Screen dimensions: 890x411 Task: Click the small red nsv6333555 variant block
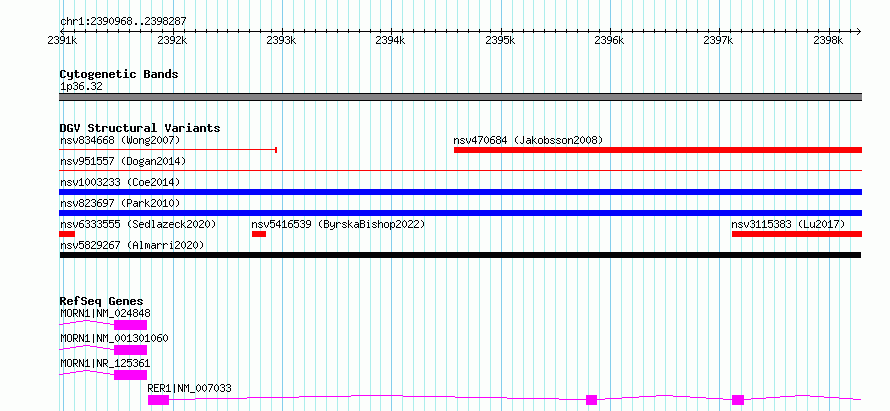67,234
